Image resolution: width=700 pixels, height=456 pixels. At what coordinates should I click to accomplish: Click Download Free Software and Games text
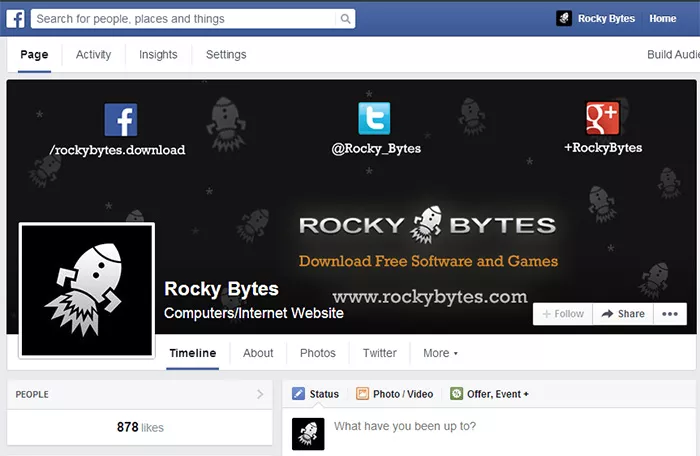[x=428, y=261]
